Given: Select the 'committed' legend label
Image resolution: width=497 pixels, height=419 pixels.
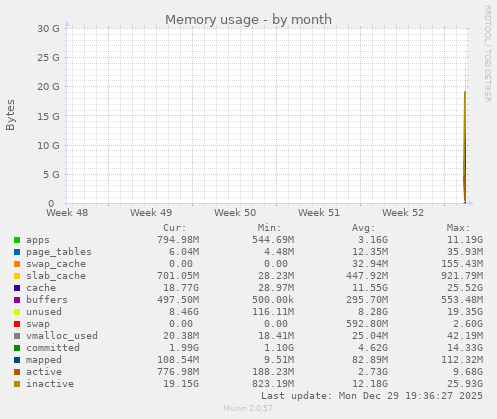Looking at the screenshot, I should pos(53,348).
